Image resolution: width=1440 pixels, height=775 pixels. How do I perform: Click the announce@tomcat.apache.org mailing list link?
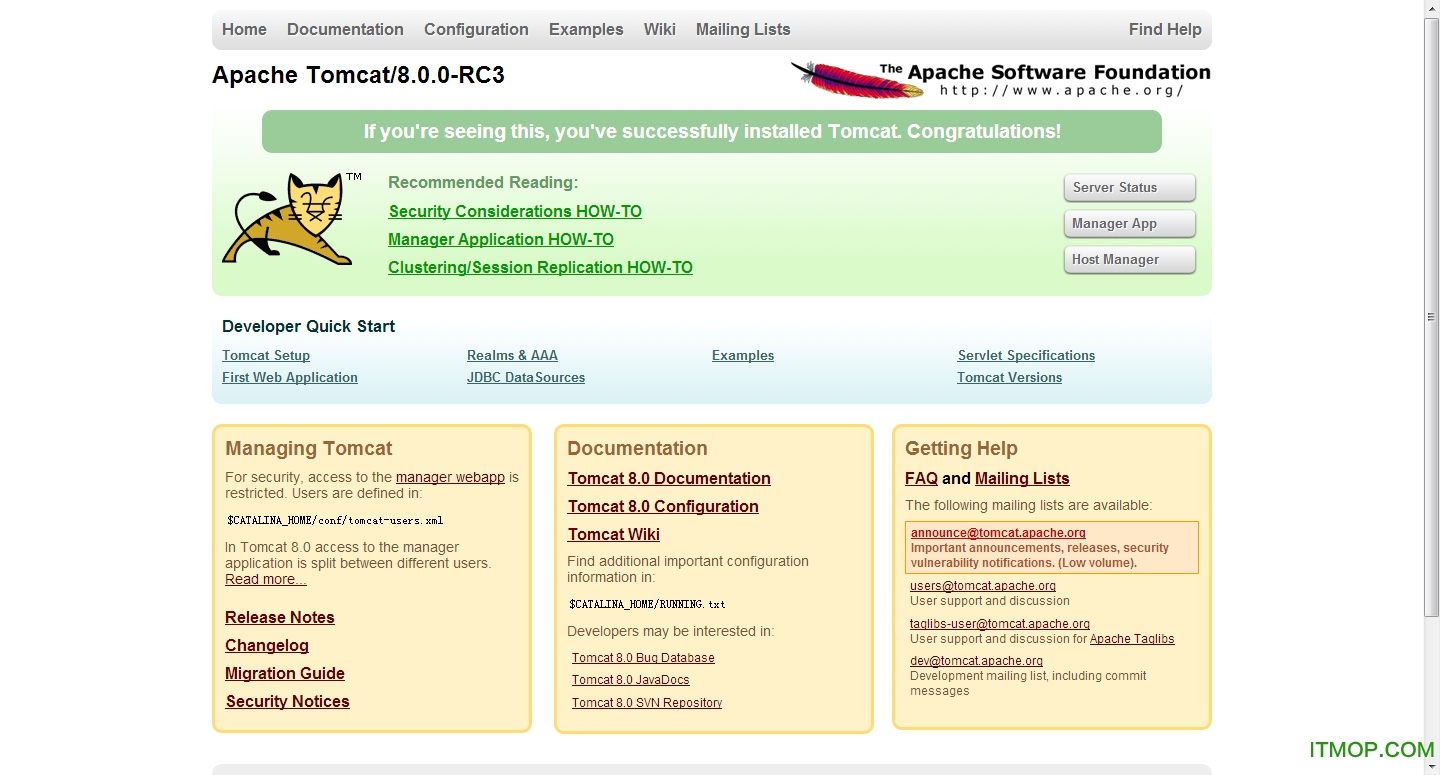[x=998, y=533]
